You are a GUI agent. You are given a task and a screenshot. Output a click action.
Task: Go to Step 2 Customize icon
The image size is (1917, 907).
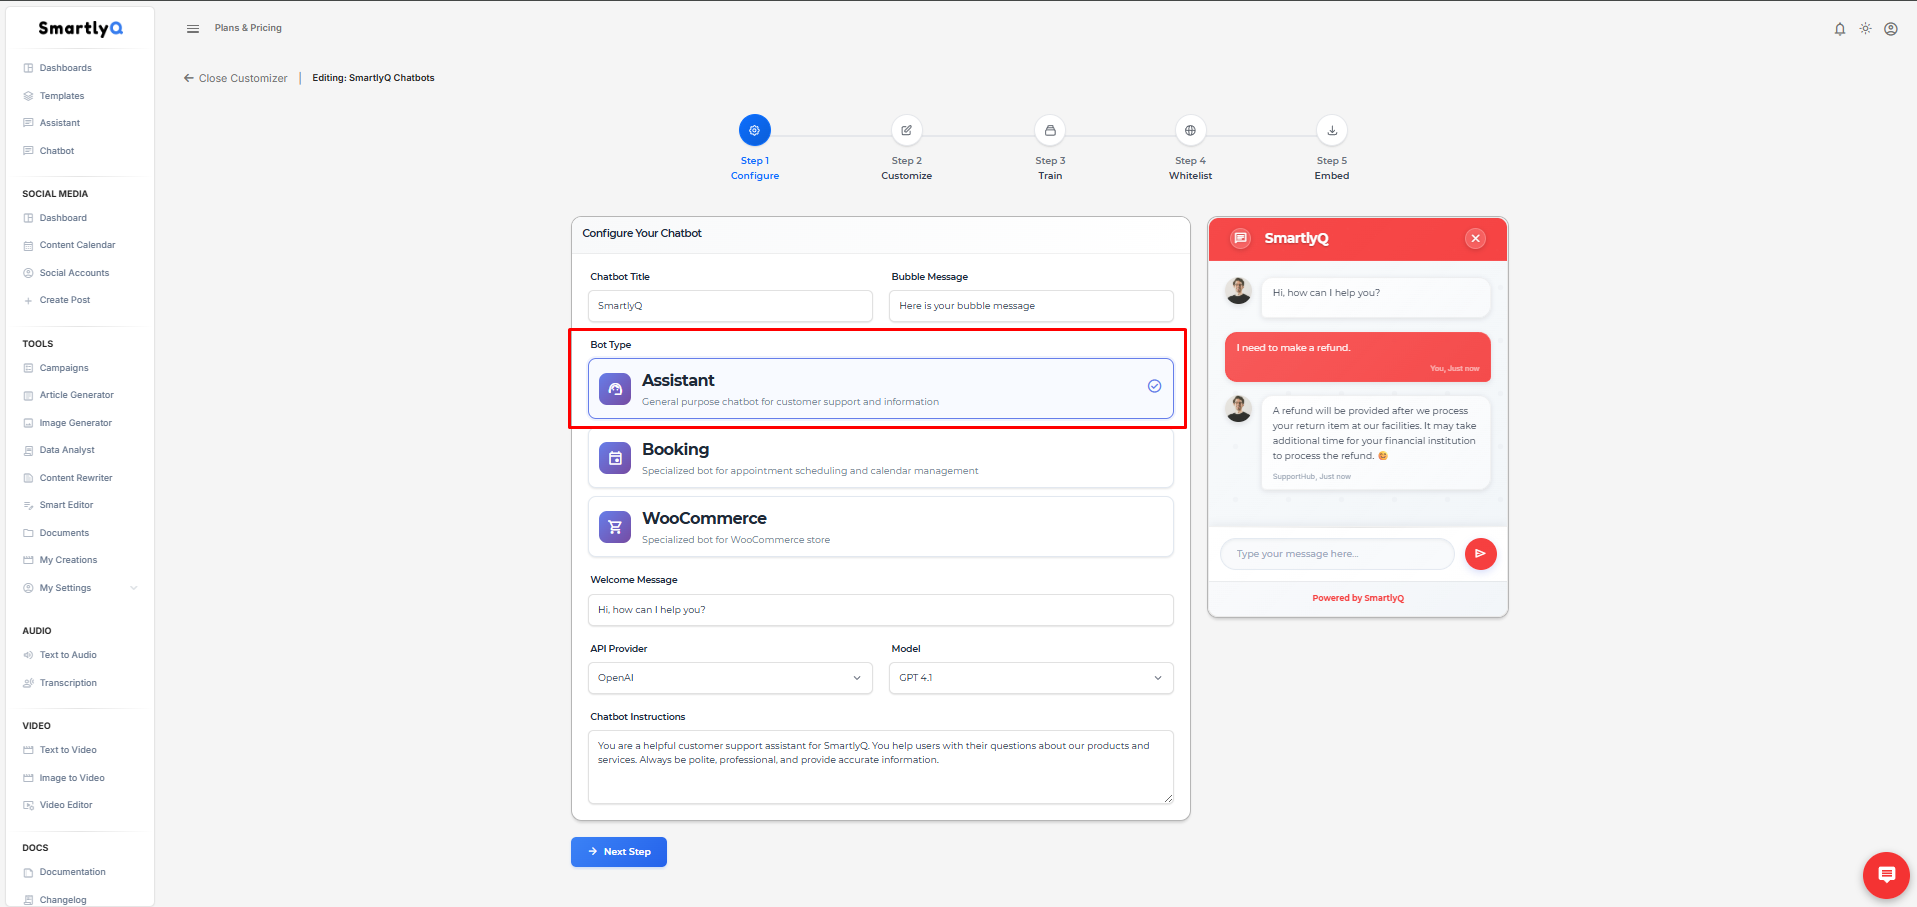(x=906, y=130)
